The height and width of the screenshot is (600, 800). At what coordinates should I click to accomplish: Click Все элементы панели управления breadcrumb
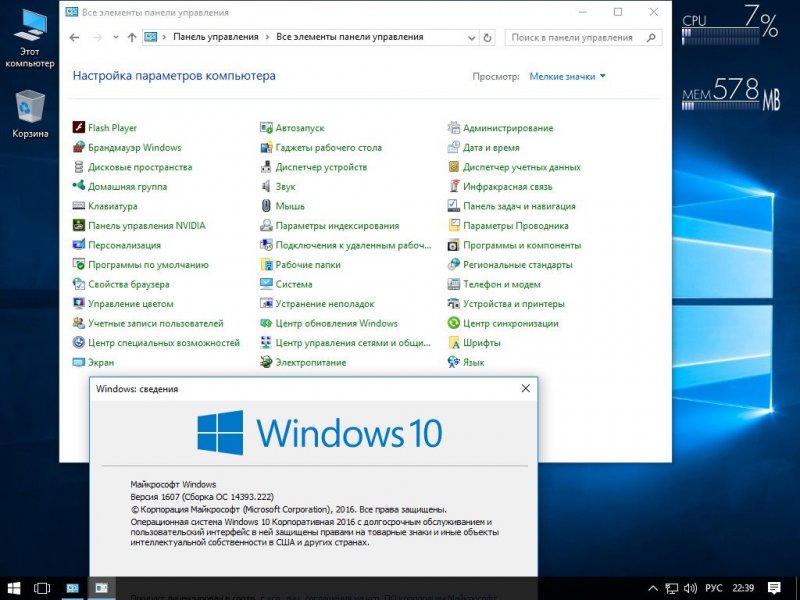pyautogui.click(x=349, y=37)
